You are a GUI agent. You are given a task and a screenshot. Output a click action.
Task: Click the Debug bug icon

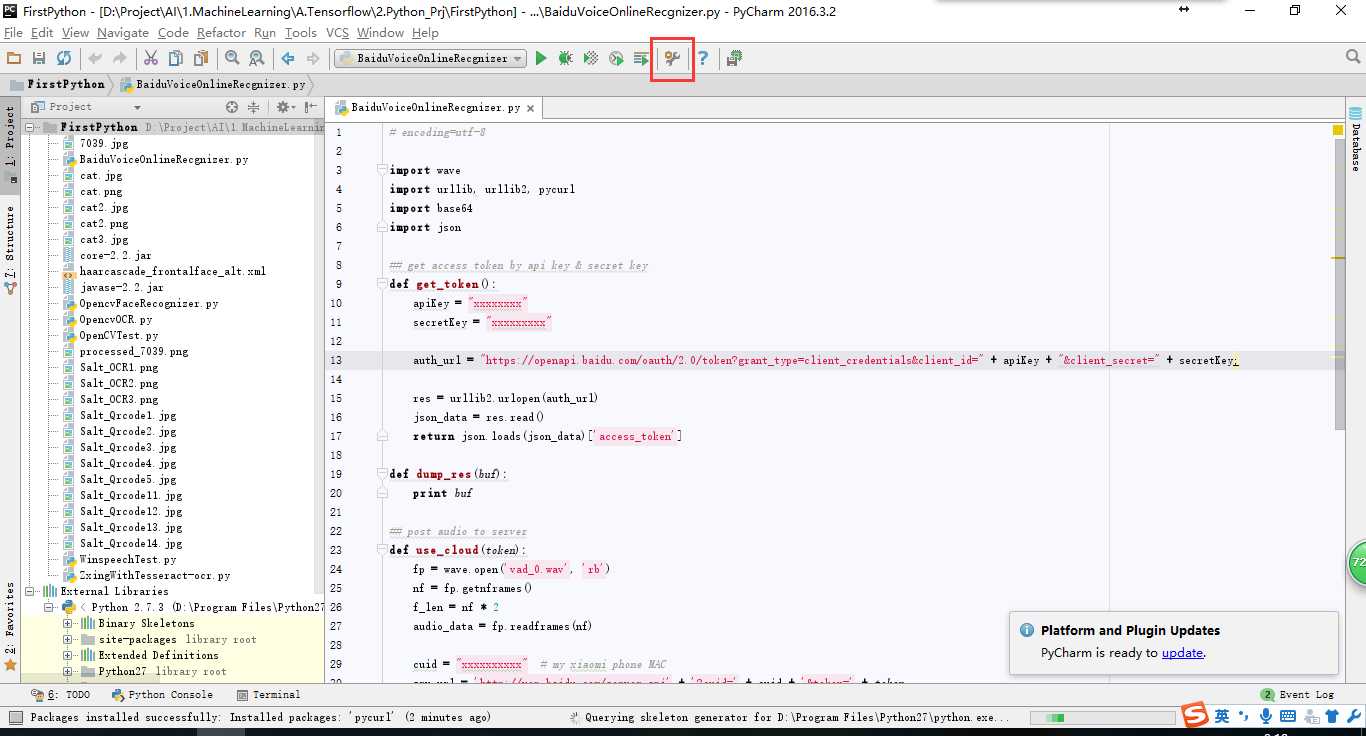(566, 59)
